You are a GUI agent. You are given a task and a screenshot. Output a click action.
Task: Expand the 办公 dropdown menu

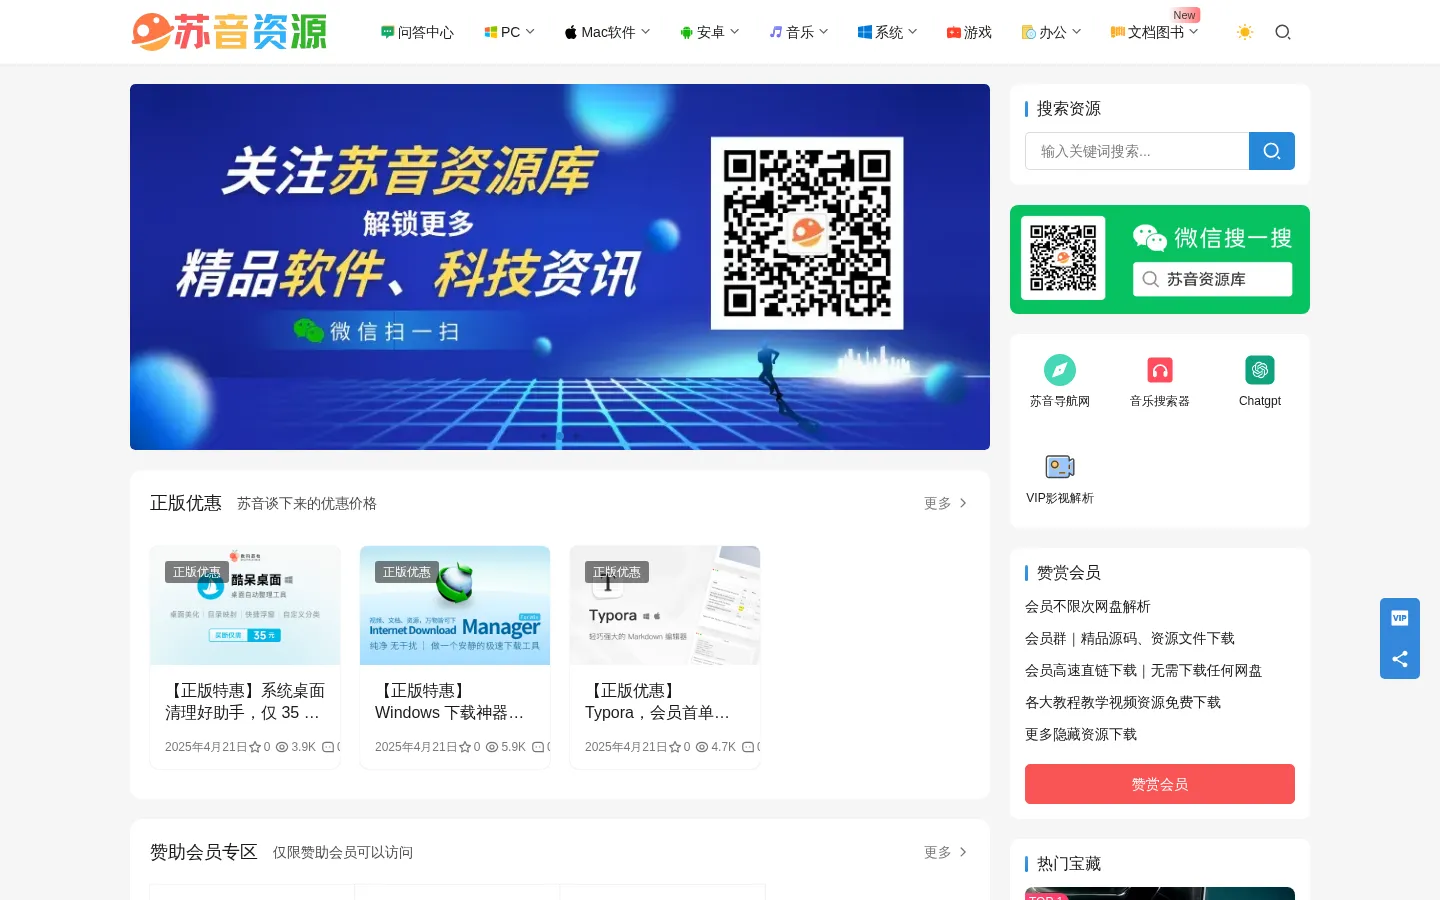point(1051,32)
